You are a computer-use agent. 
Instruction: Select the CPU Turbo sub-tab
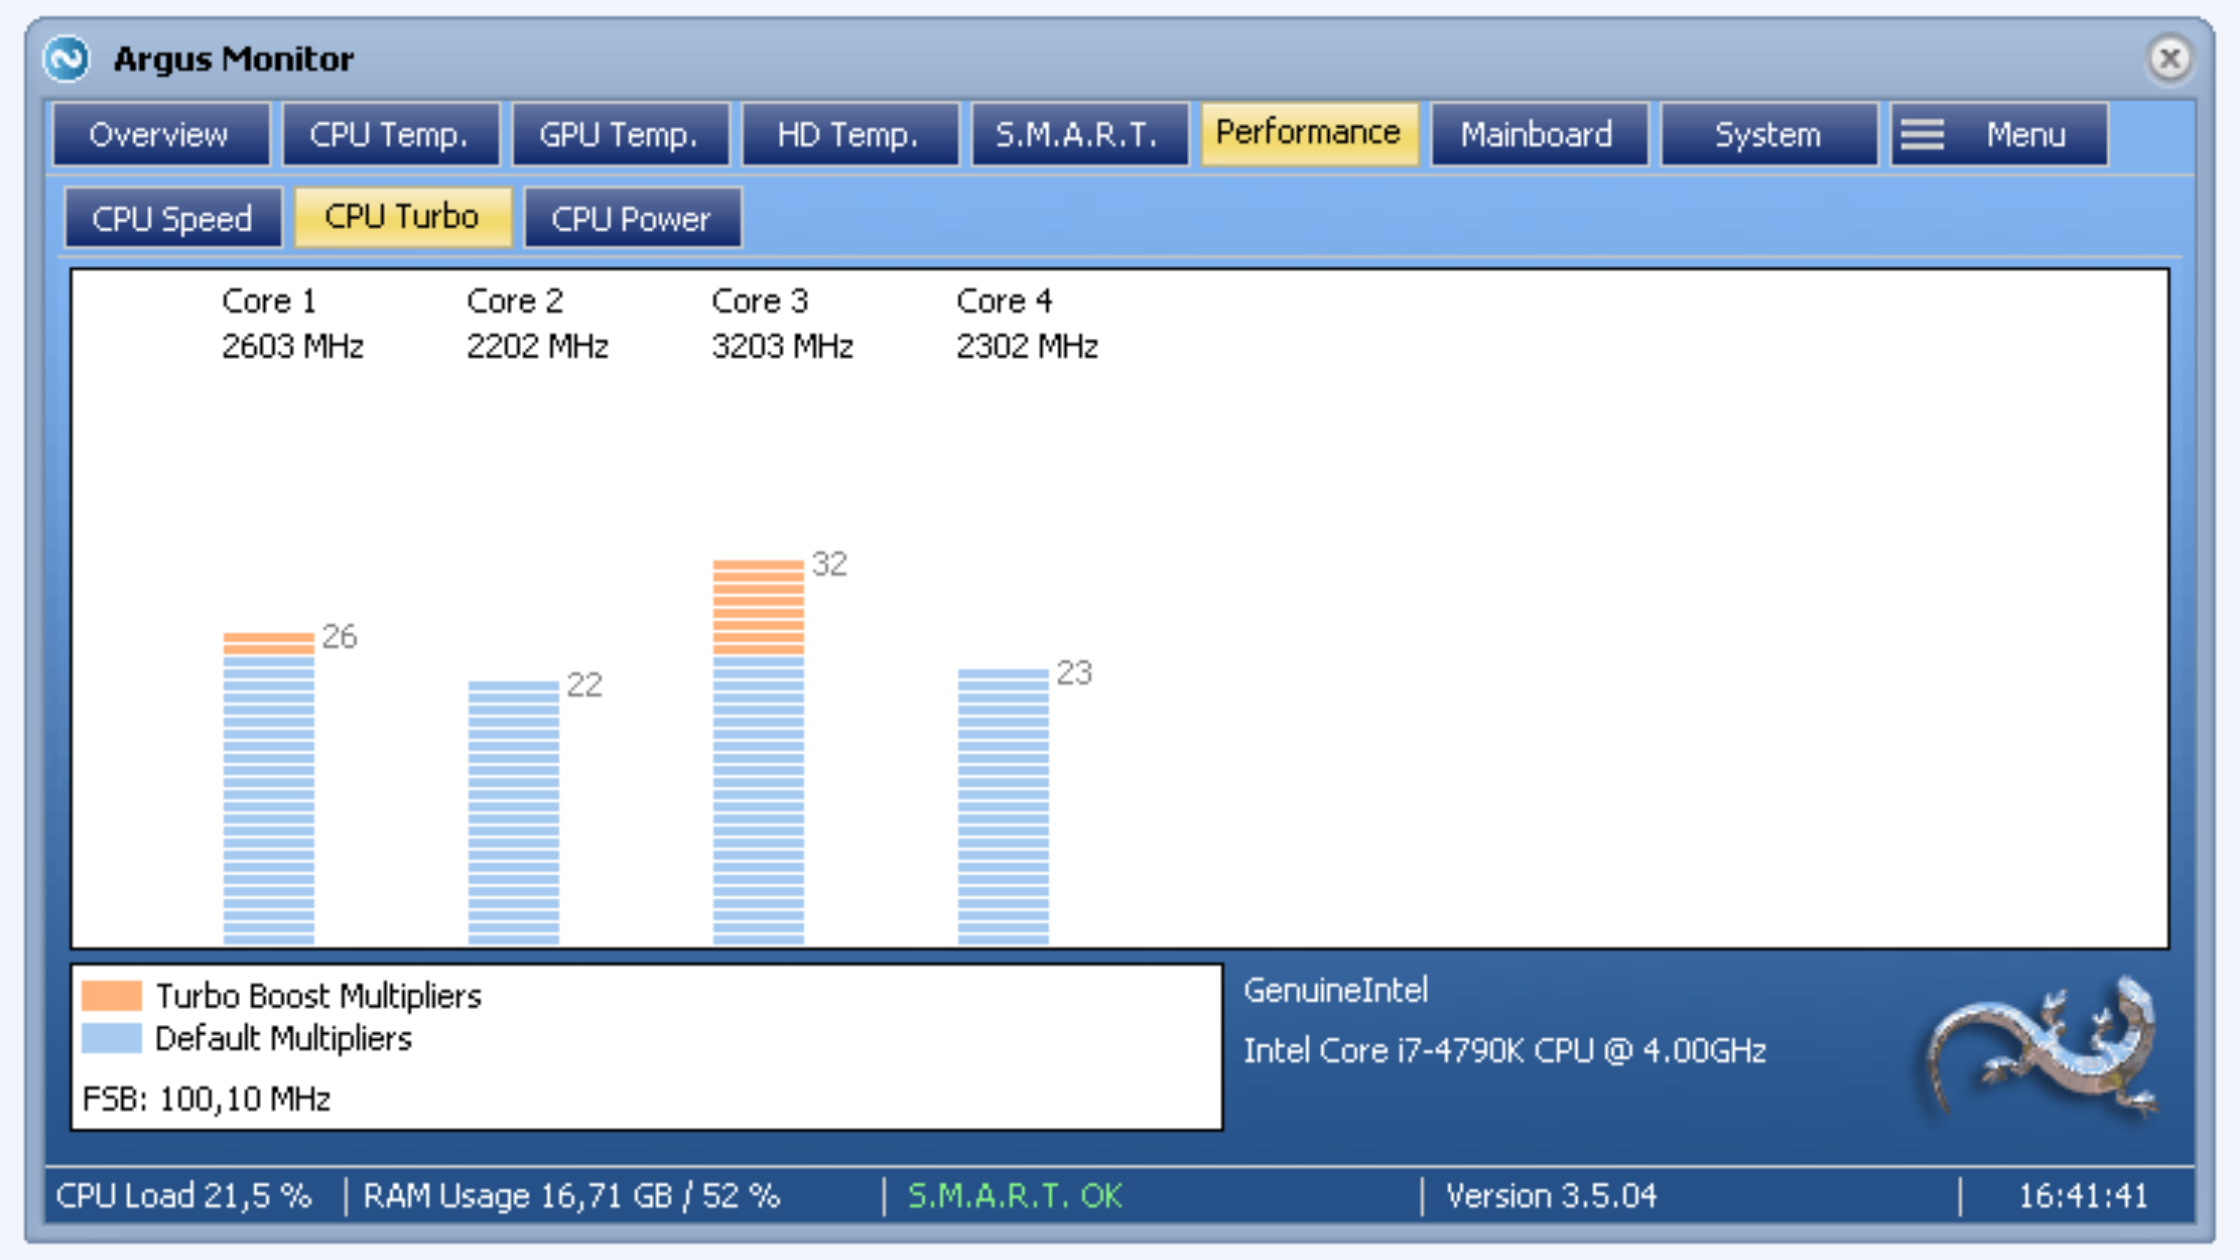(402, 217)
